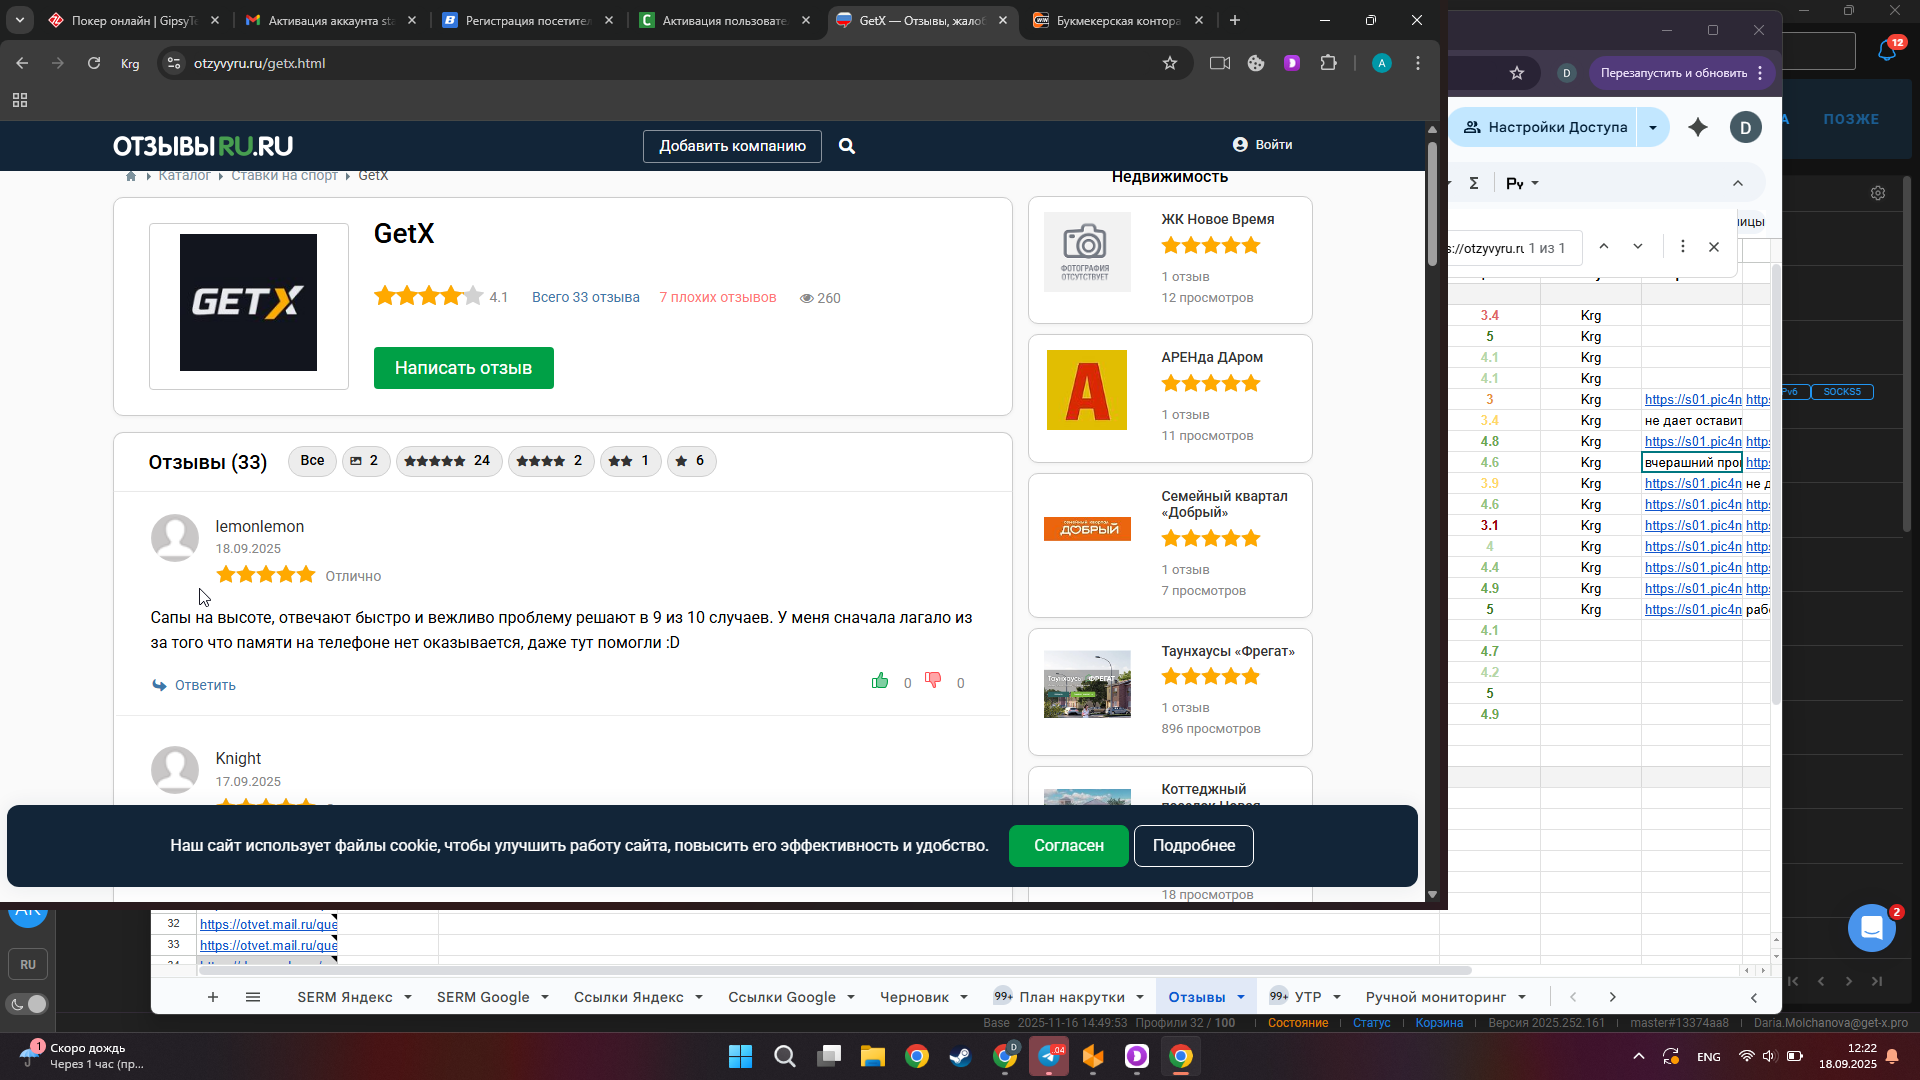The image size is (1920, 1080).
Task: Open the SERM Google sheet tab
Action: pos(483,997)
